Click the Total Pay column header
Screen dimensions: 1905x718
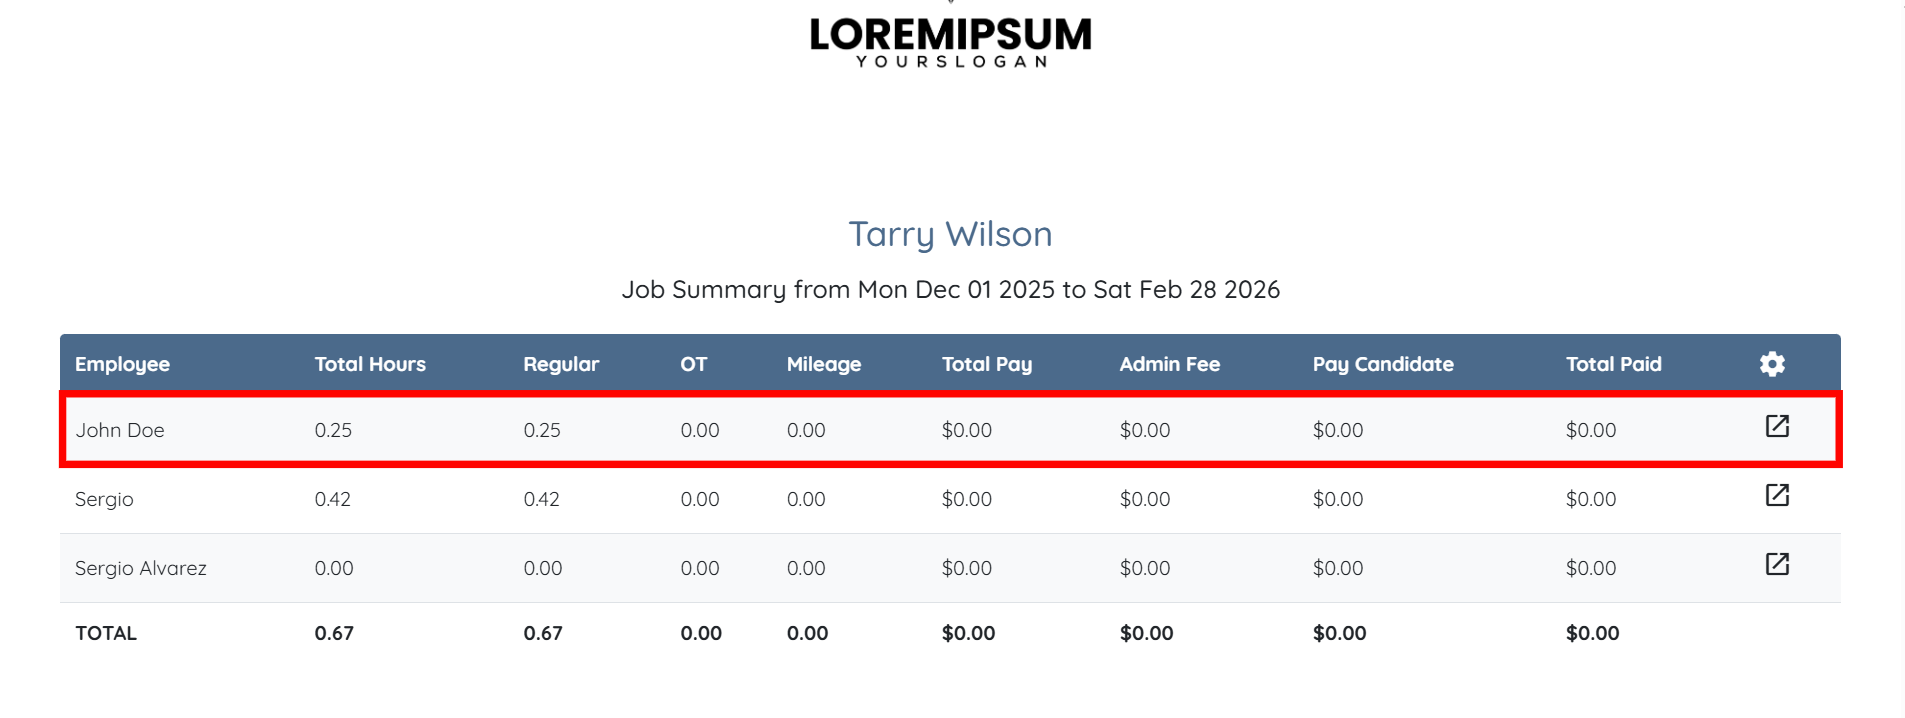click(x=986, y=364)
